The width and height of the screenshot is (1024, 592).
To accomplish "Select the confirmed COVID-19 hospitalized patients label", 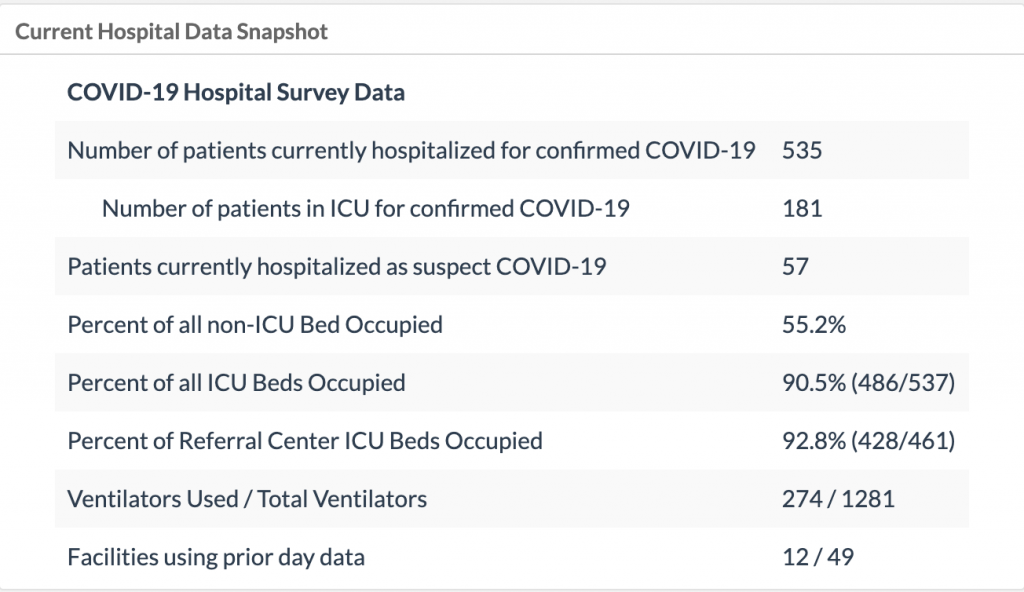I will click(x=411, y=151).
